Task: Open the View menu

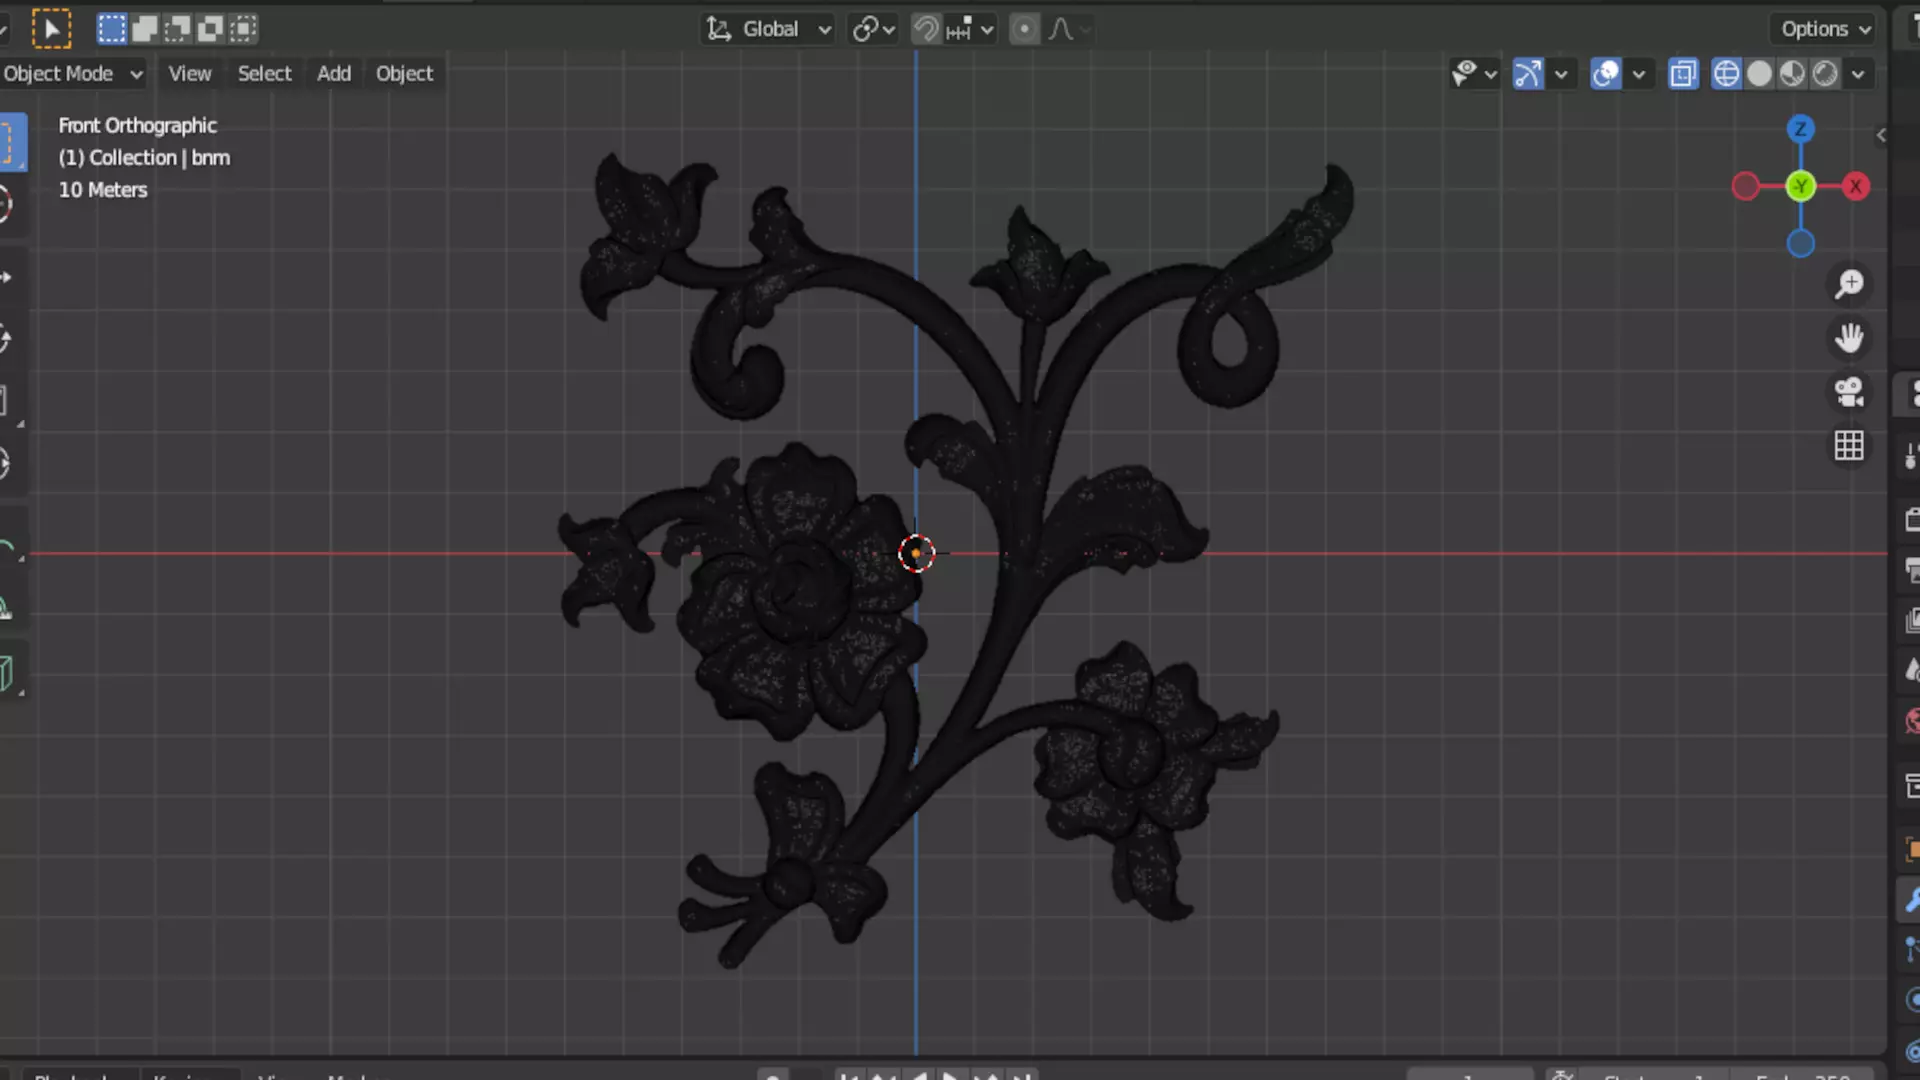Action: tap(189, 73)
